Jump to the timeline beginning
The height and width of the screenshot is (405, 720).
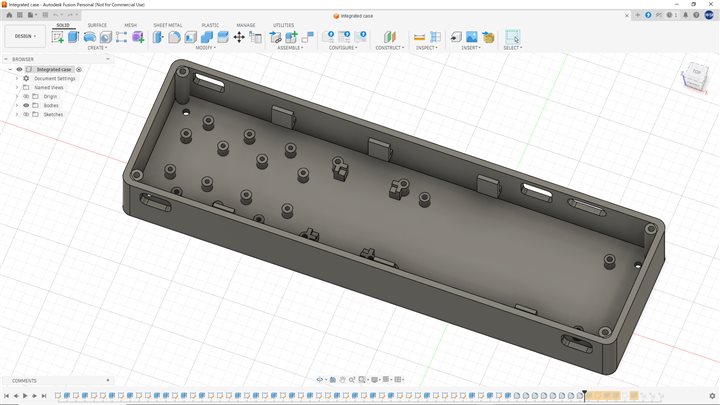pos(6,396)
